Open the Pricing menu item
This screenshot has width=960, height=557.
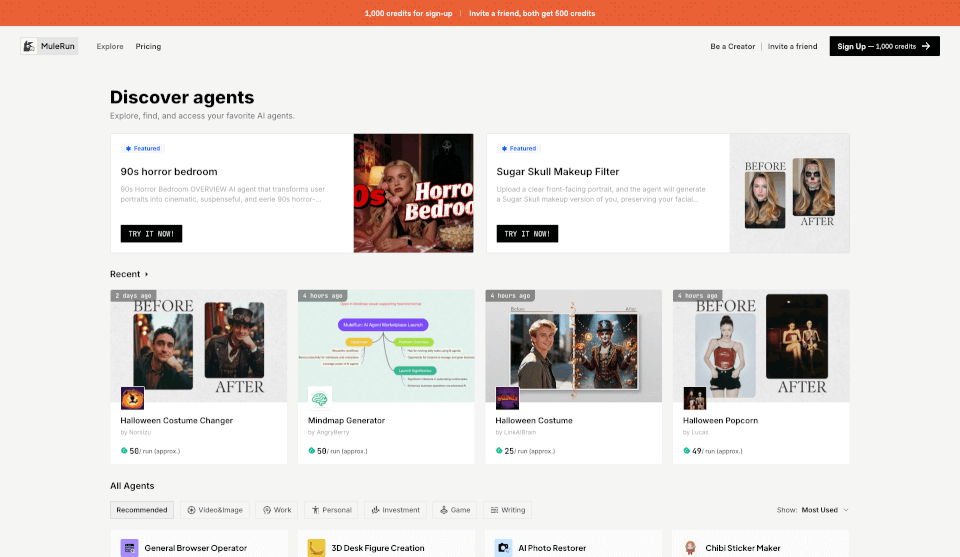(x=148, y=46)
